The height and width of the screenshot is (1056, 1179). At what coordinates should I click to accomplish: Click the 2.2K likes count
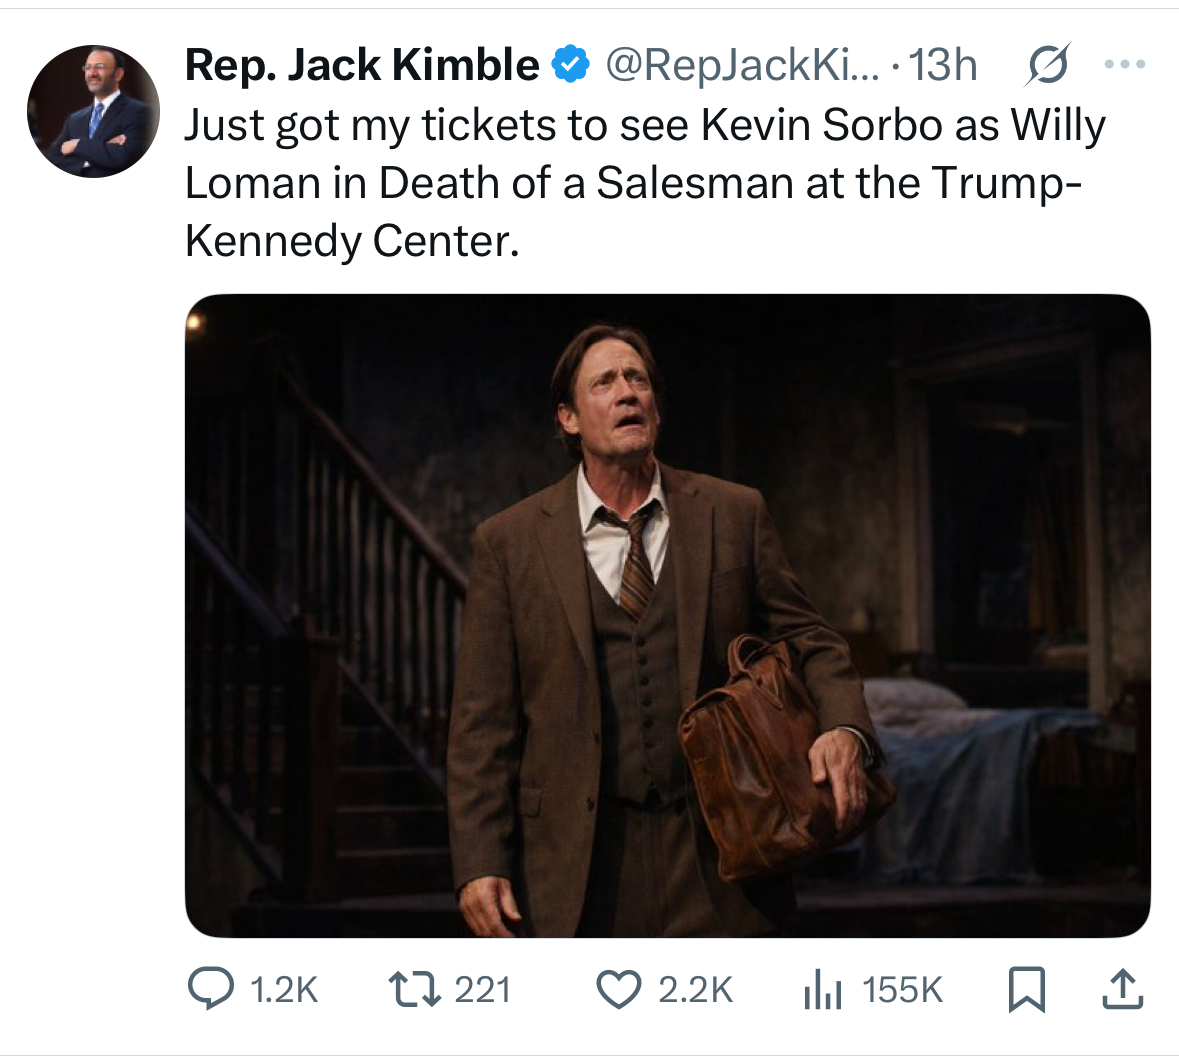point(695,990)
